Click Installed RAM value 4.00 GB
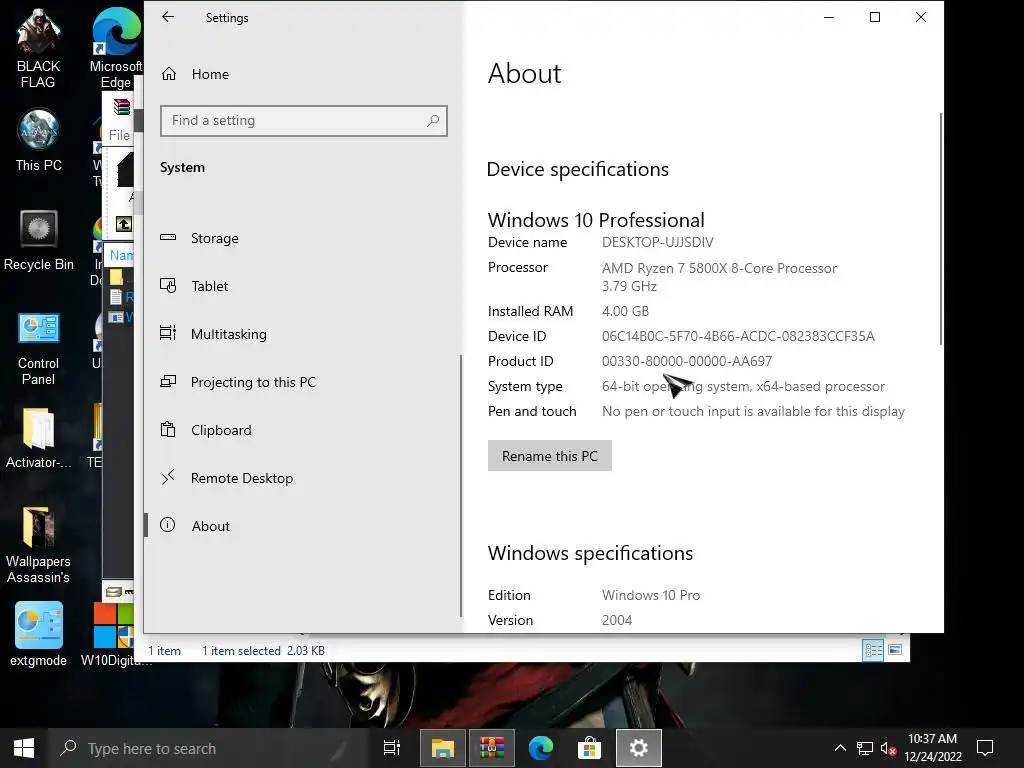Screen dimensions: 1024x768 pos(625,312)
